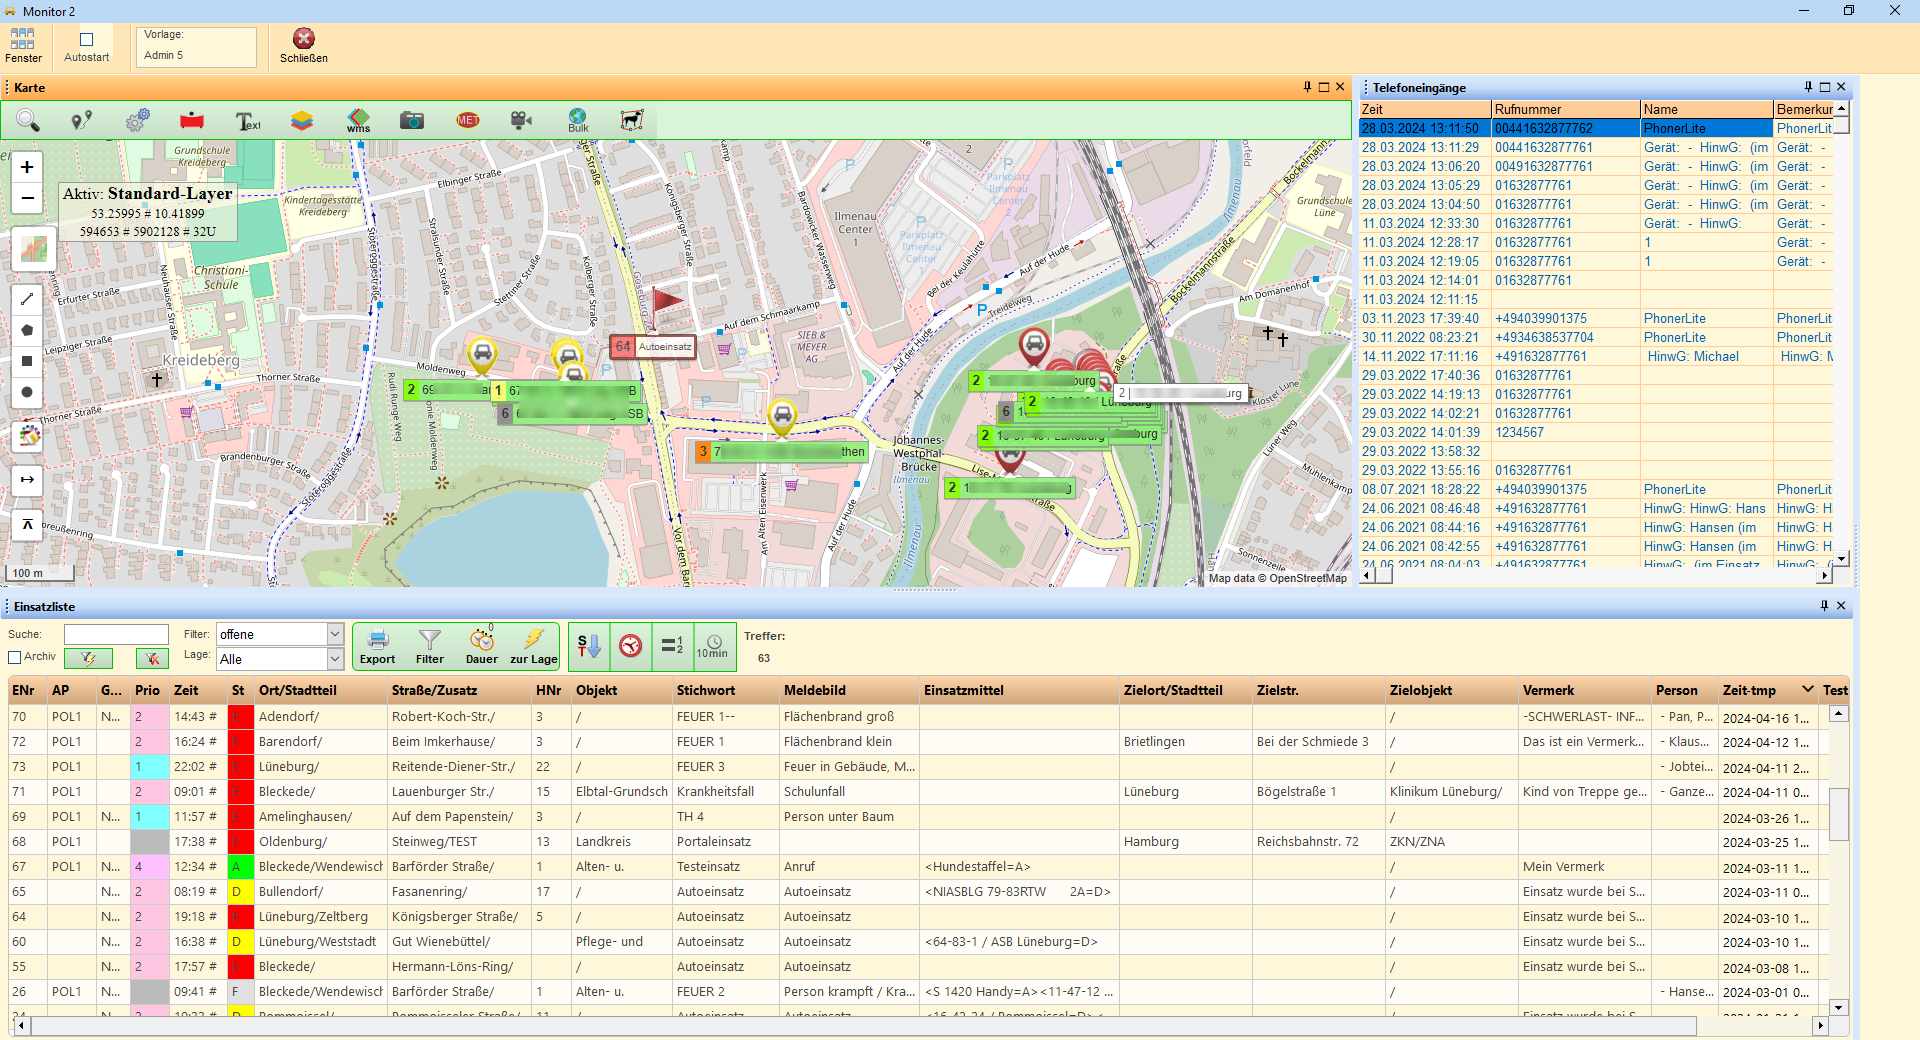Viewport: 1920px width, 1040px height.
Task: Click the camera snapshot icon
Action: coord(412,120)
